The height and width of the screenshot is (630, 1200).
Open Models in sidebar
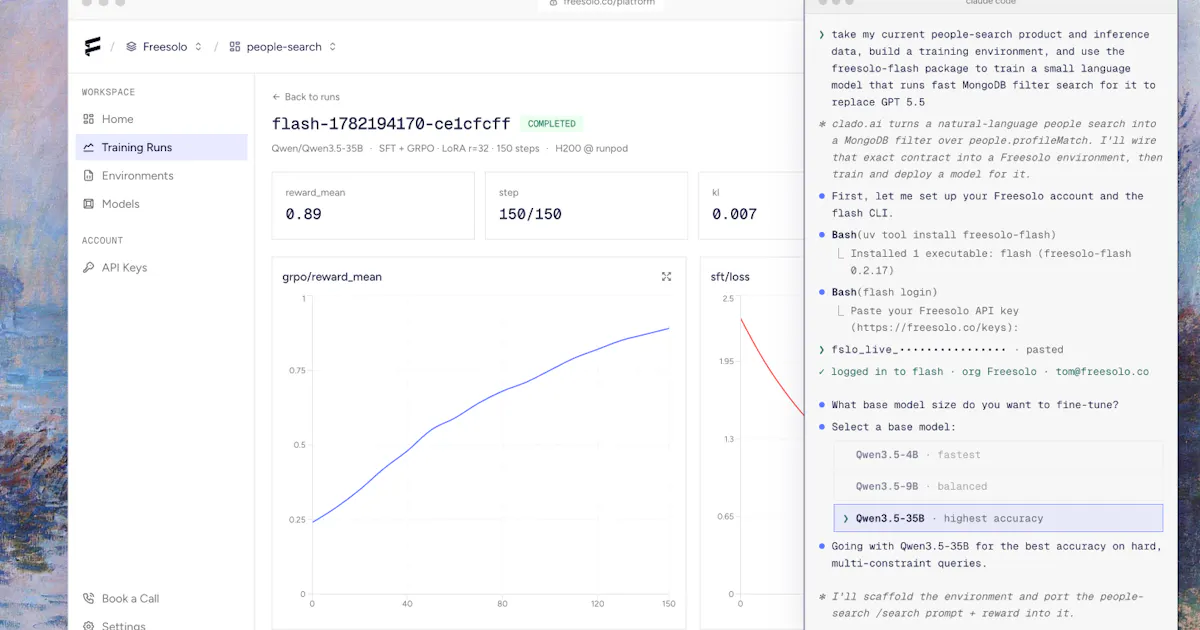tap(161, 204)
